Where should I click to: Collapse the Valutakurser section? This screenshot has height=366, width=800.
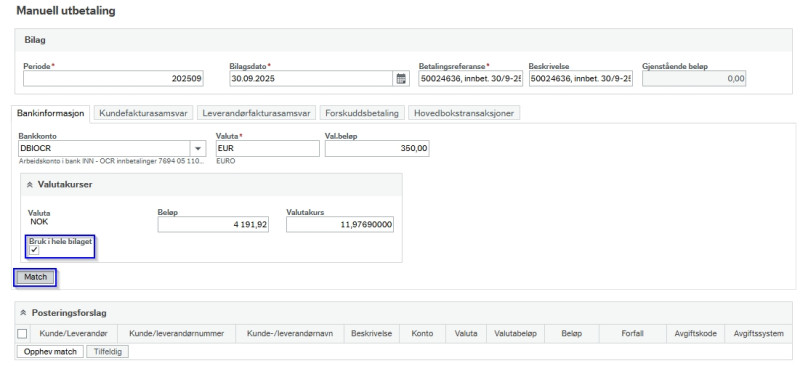pos(29,185)
